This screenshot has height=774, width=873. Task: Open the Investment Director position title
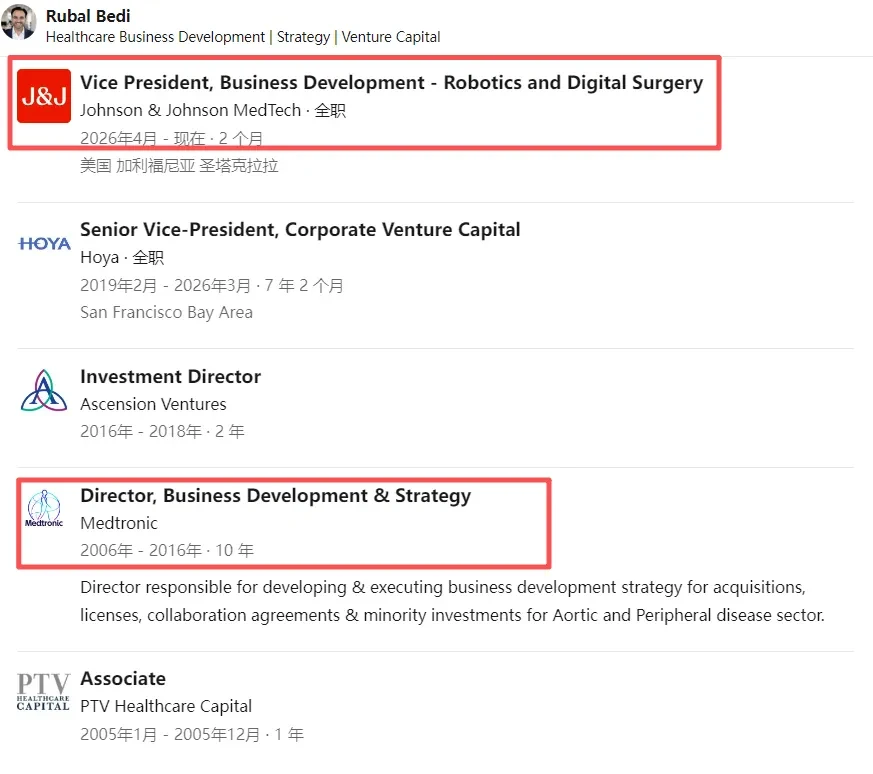coord(170,376)
